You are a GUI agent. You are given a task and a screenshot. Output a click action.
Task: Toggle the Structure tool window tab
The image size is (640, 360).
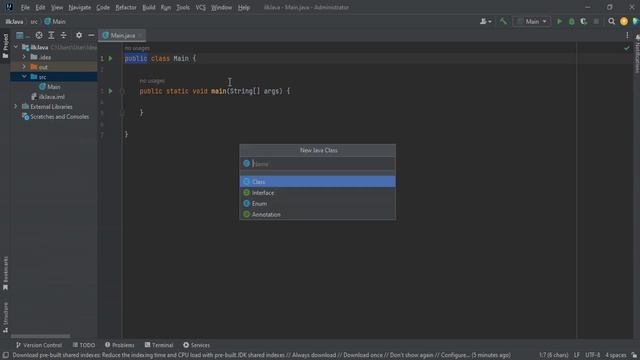pos(5,318)
